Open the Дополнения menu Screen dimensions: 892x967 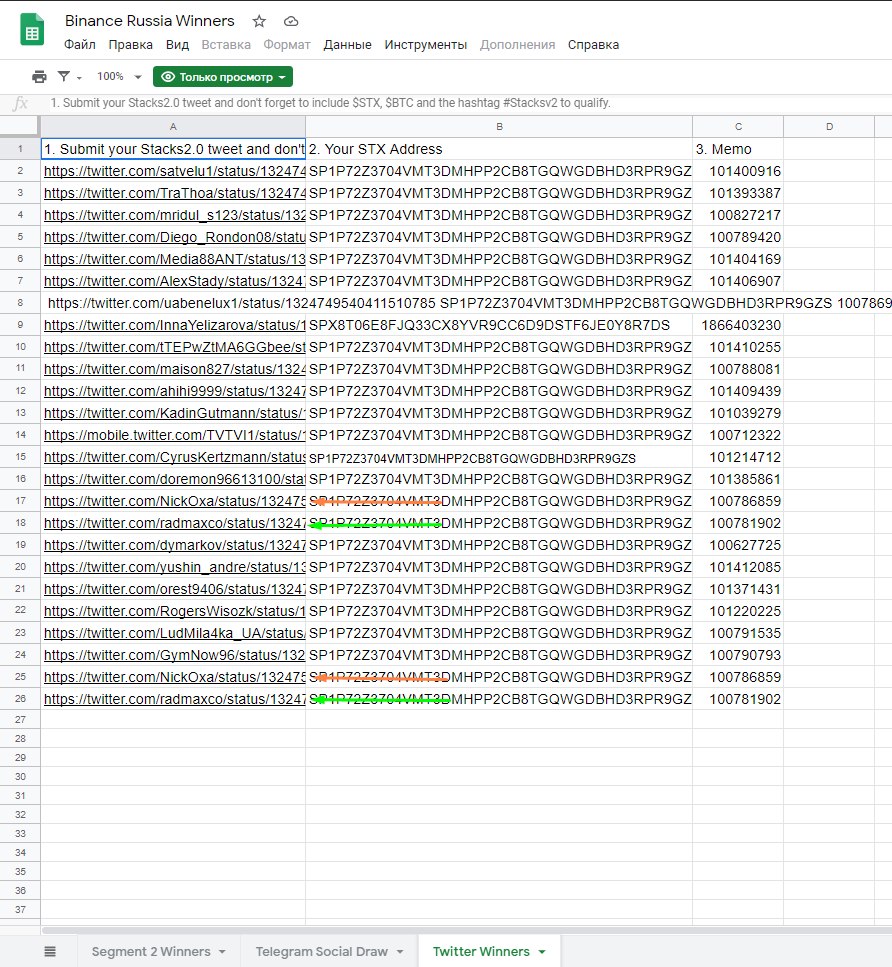pos(517,45)
